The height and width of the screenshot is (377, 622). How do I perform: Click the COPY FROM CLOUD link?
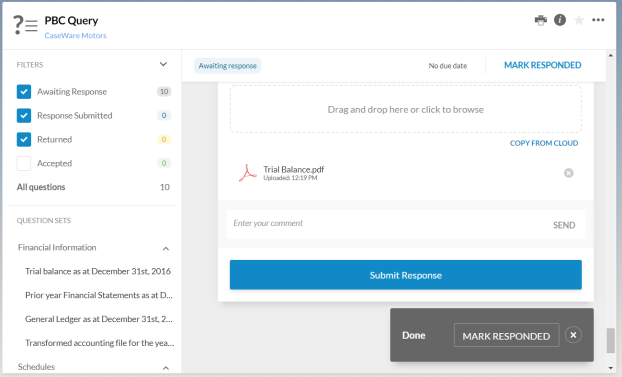[544, 143]
